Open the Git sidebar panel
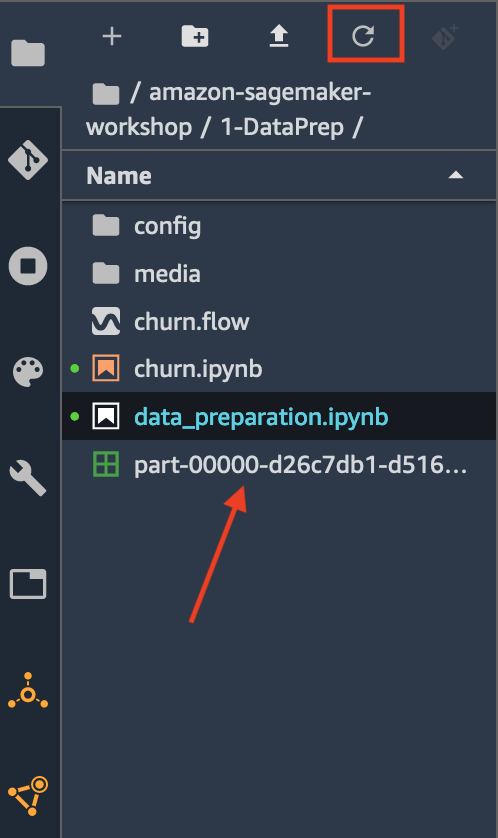 (28, 159)
